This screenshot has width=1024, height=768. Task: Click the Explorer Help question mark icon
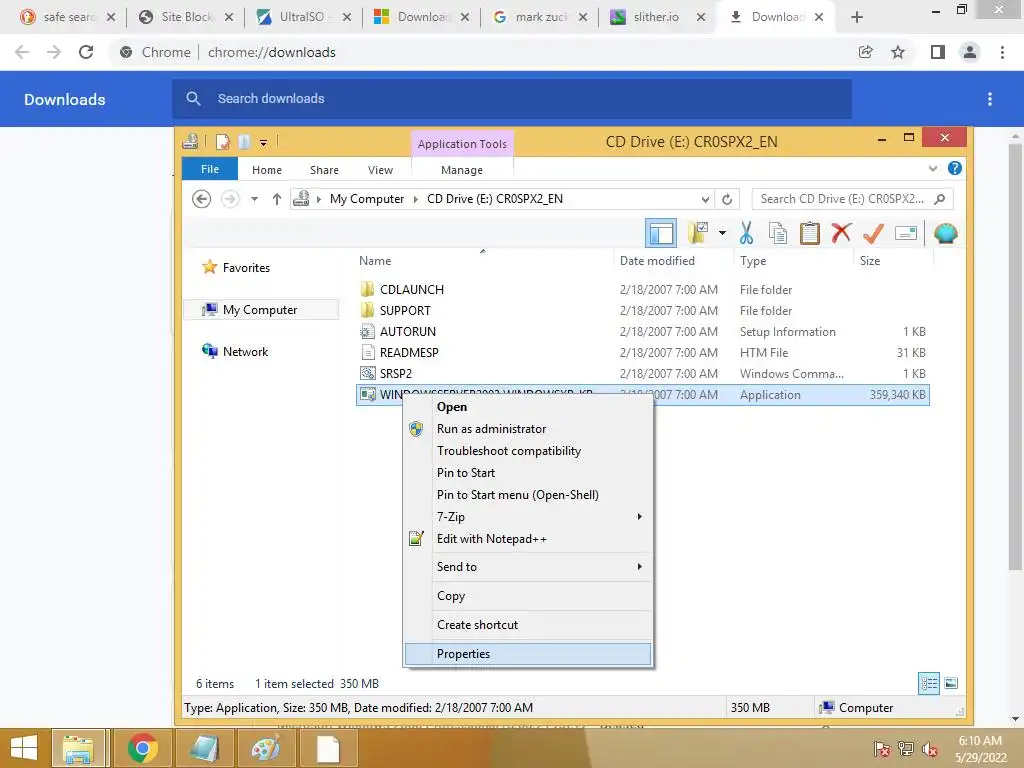(x=955, y=168)
